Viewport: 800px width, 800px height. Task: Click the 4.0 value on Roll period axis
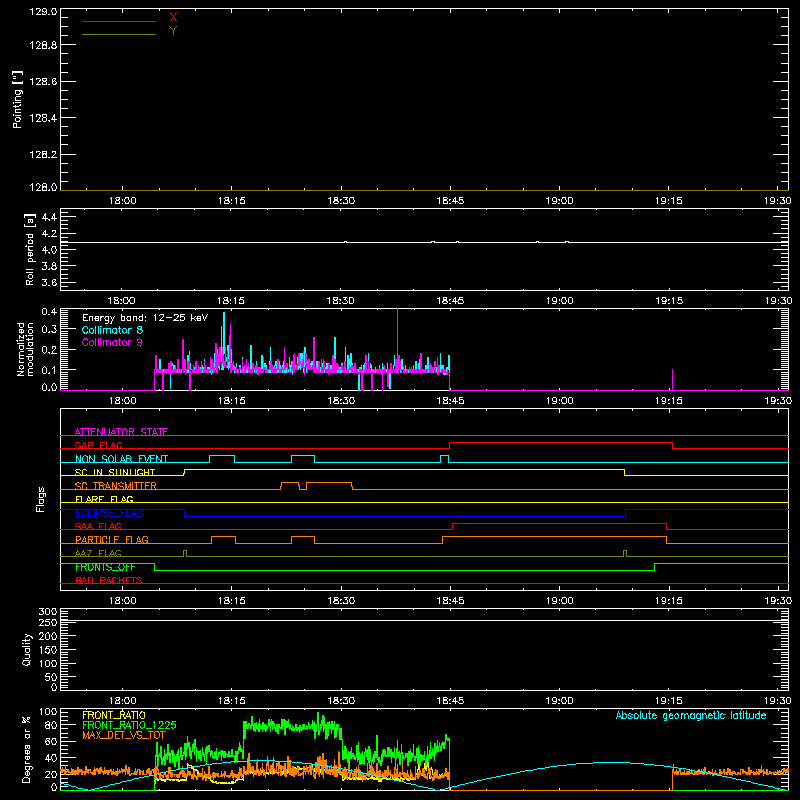coord(49,249)
